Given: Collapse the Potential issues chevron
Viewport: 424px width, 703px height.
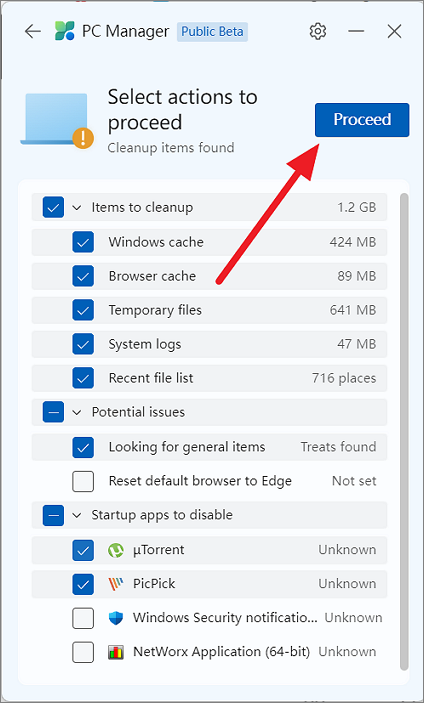Looking at the screenshot, I should coord(77,412).
